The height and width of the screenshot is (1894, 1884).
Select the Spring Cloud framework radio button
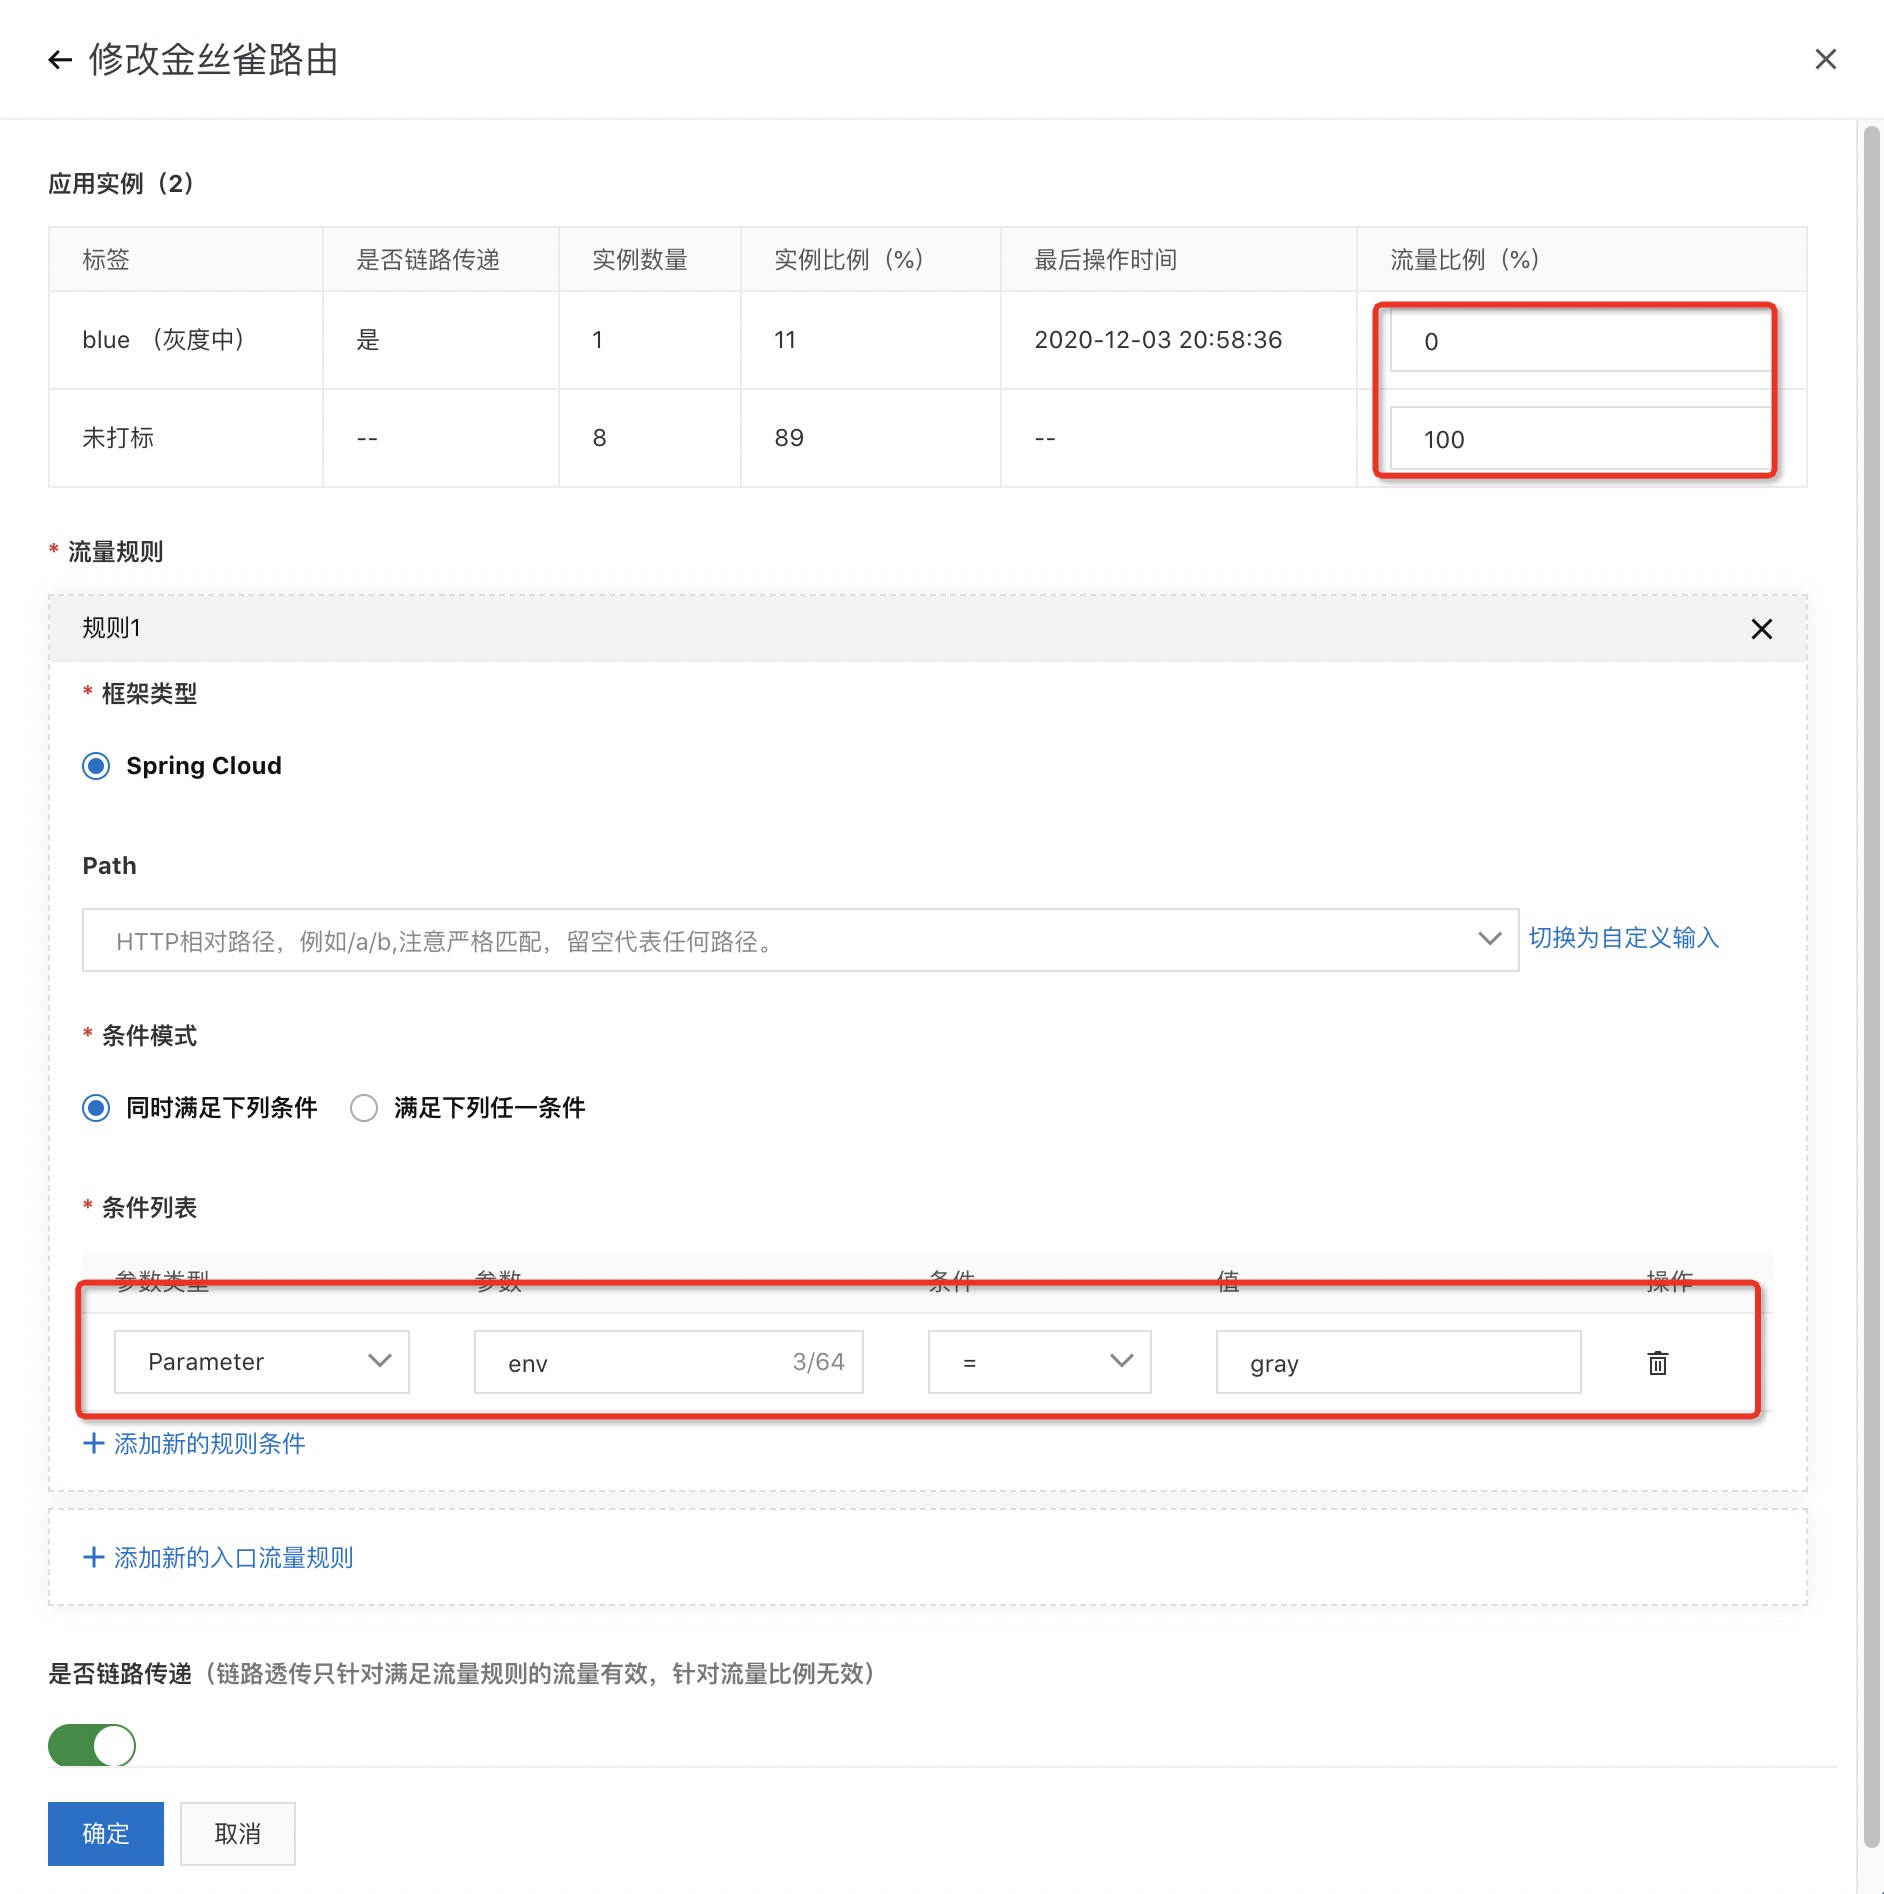(x=96, y=766)
